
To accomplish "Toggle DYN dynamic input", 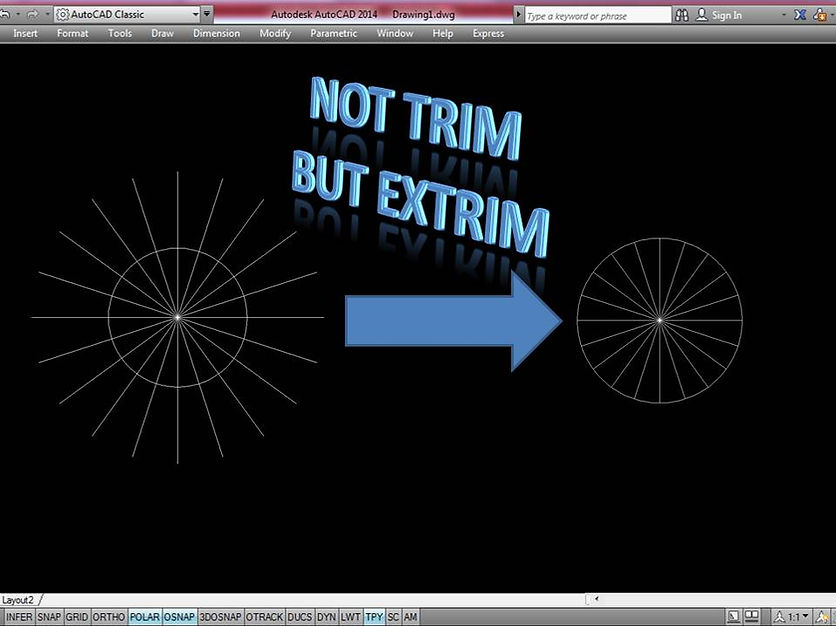I will coord(326,617).
